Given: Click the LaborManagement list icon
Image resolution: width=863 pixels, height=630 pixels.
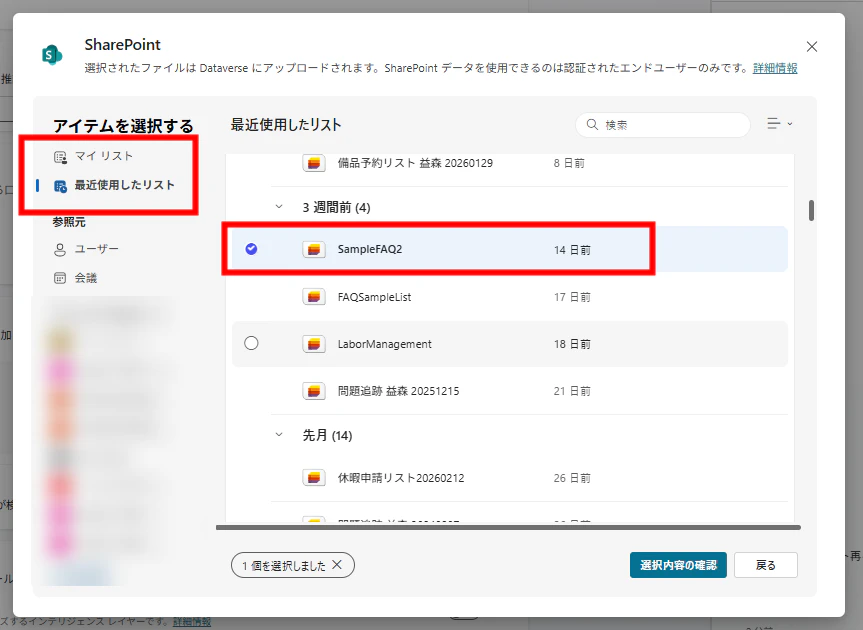Looking at the screenshot, I should click(x=314, y=344).
